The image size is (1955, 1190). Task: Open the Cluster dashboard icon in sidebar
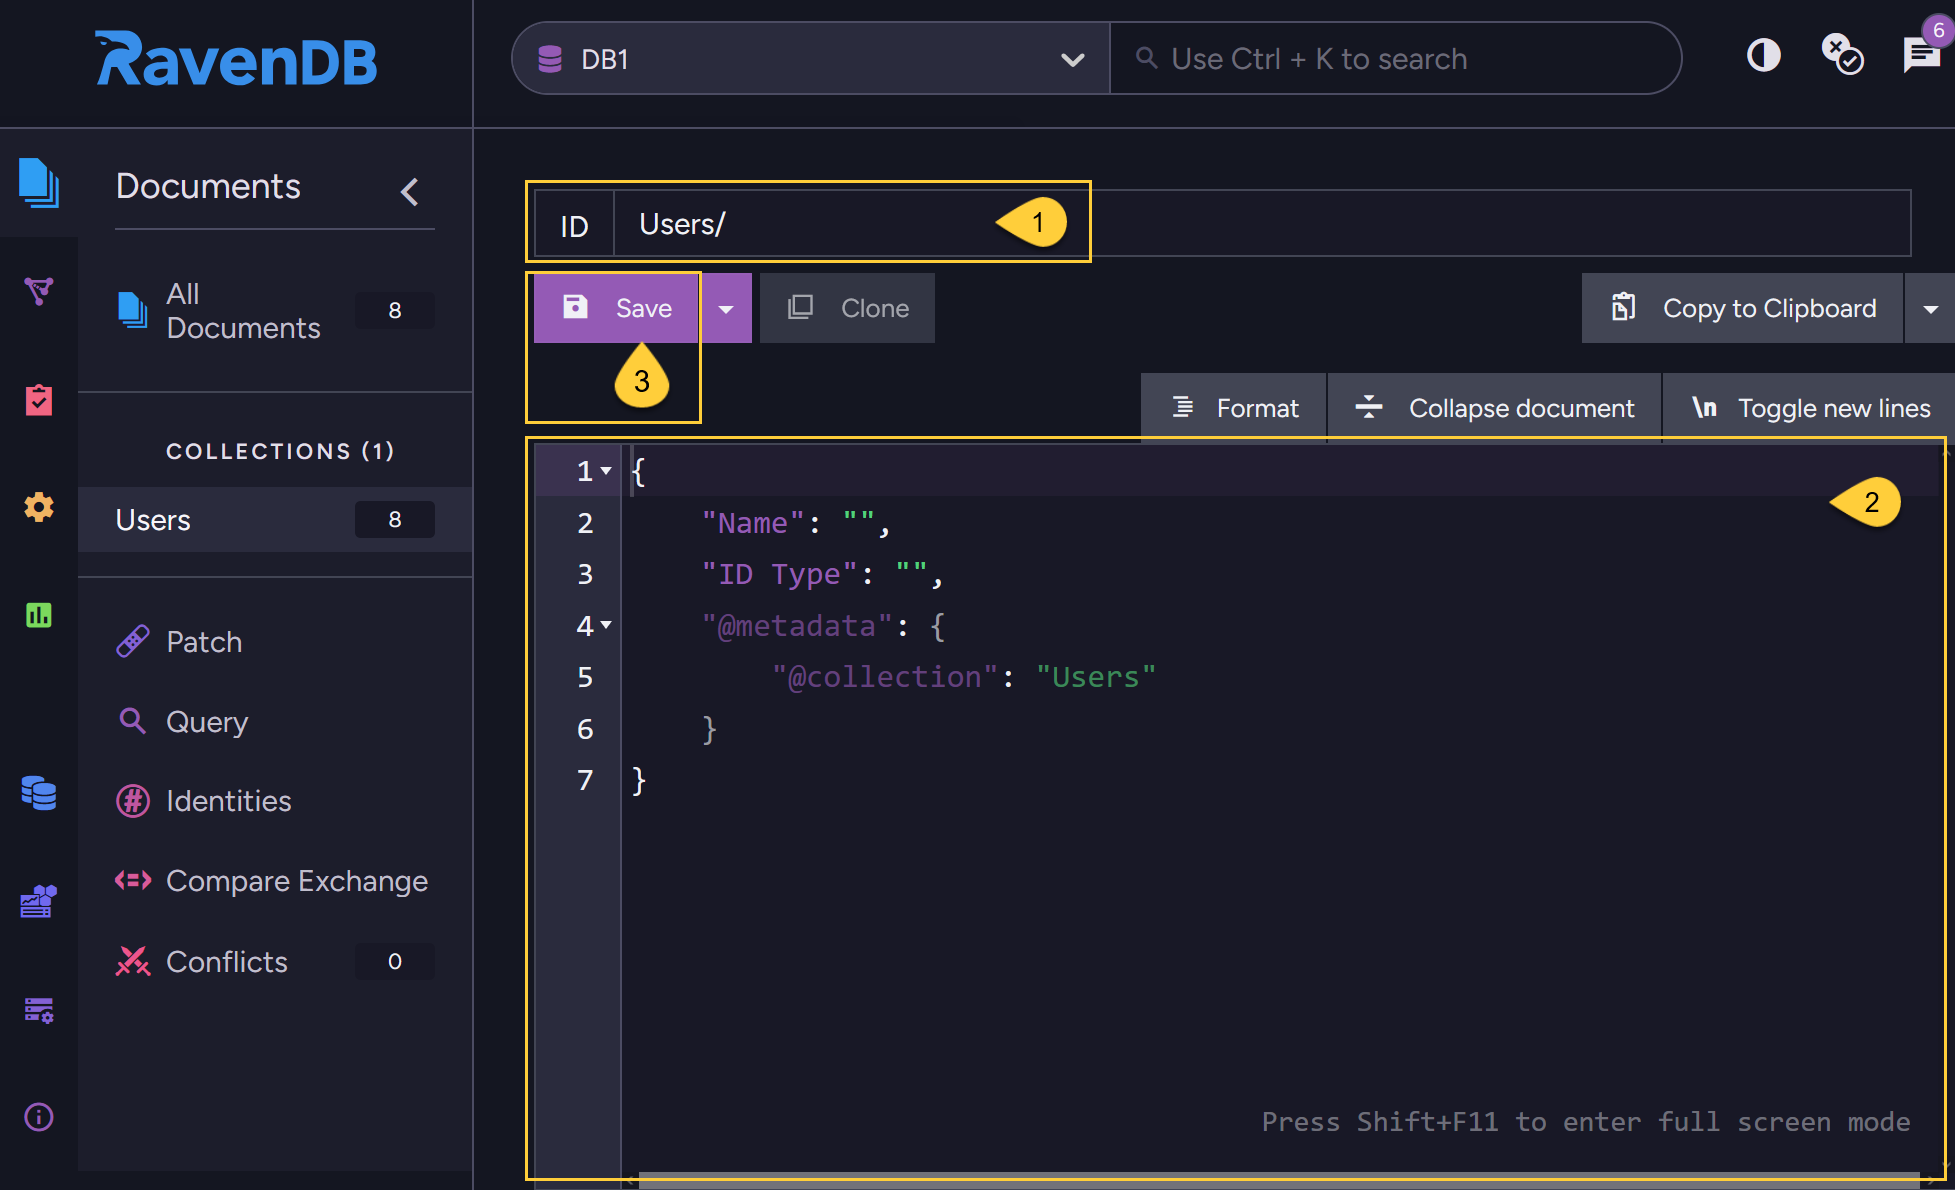[x=38, y=901]
